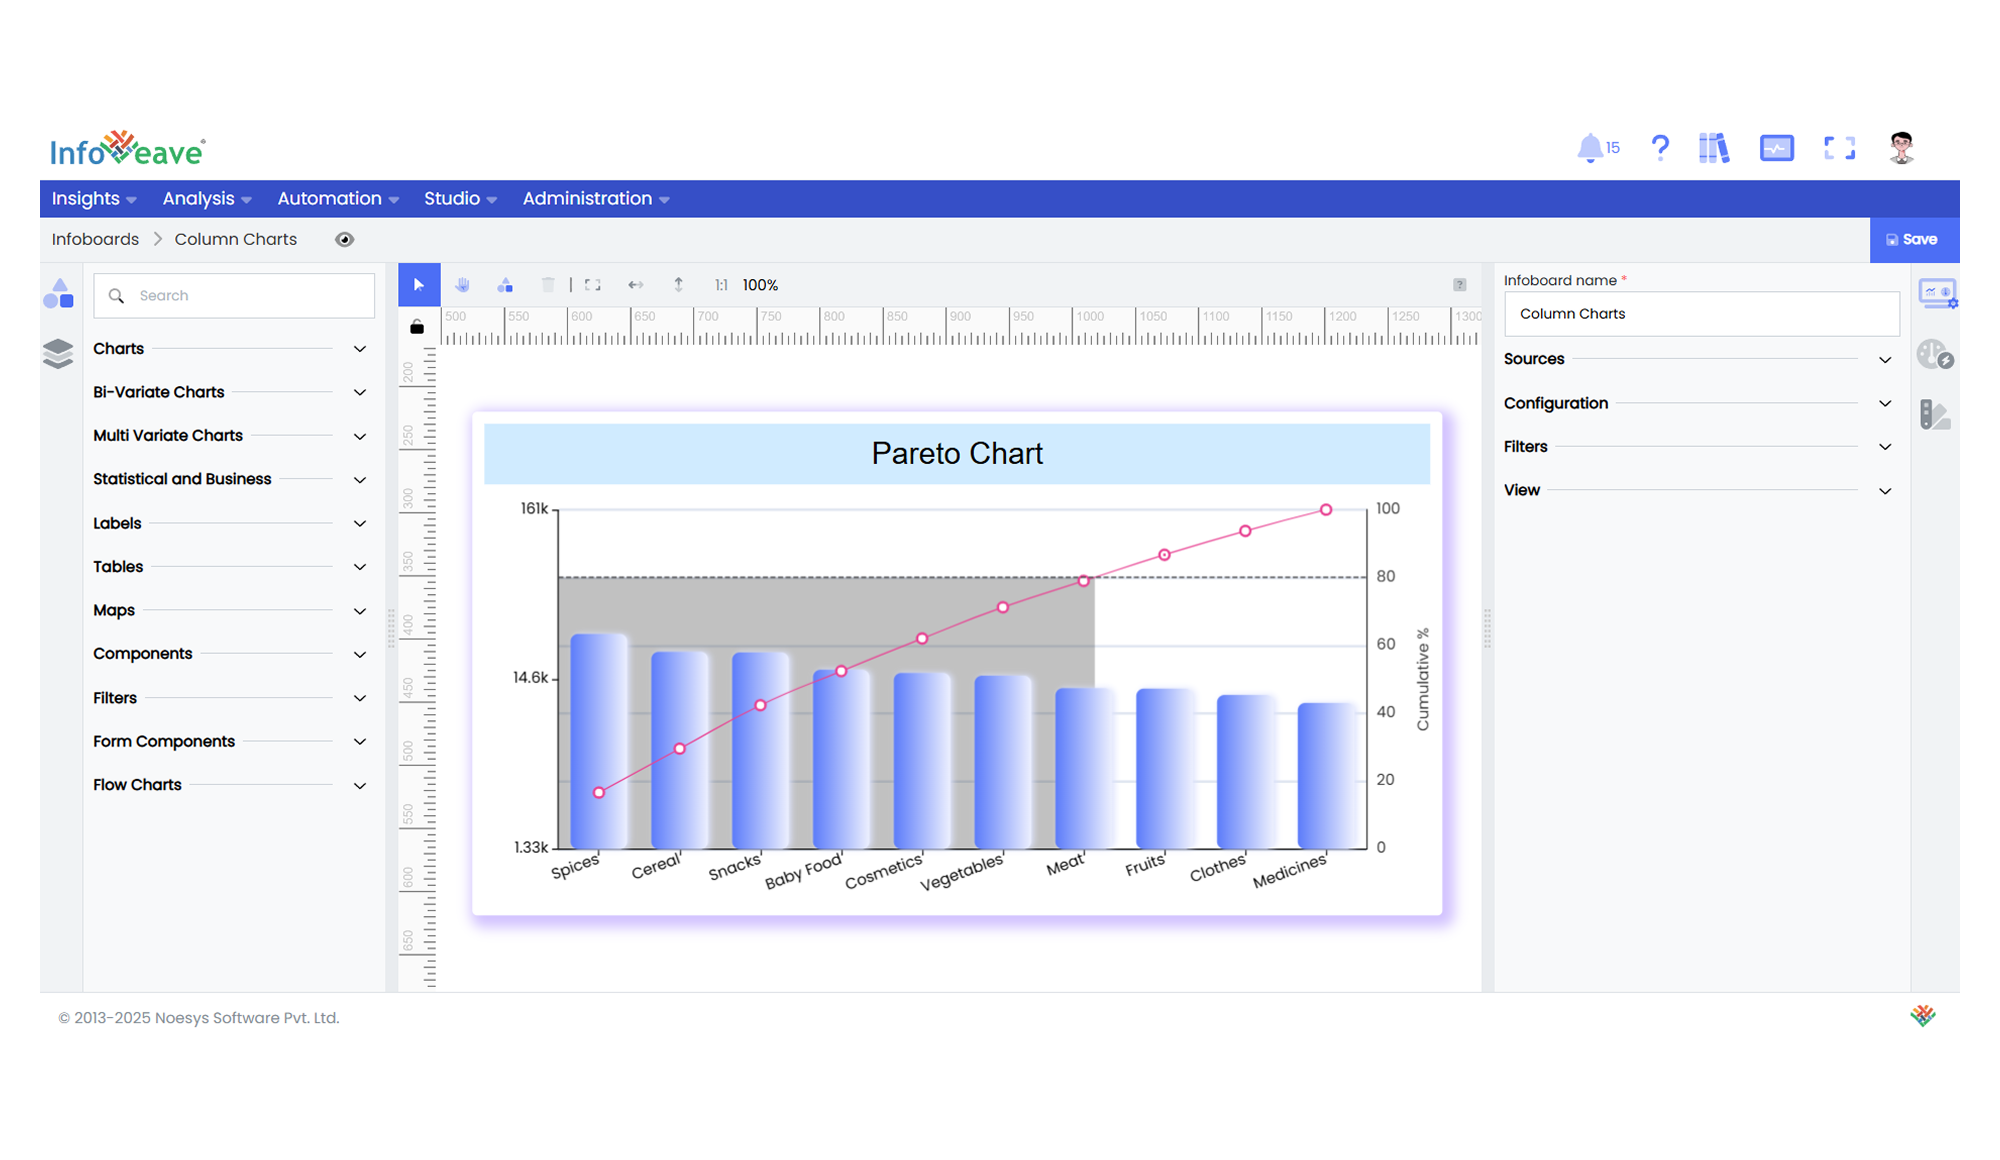Open the shapes tool in canvas toolbar
Image resolution: width=2000 pixels, height=1160 pixels.
tap(505, 285)
